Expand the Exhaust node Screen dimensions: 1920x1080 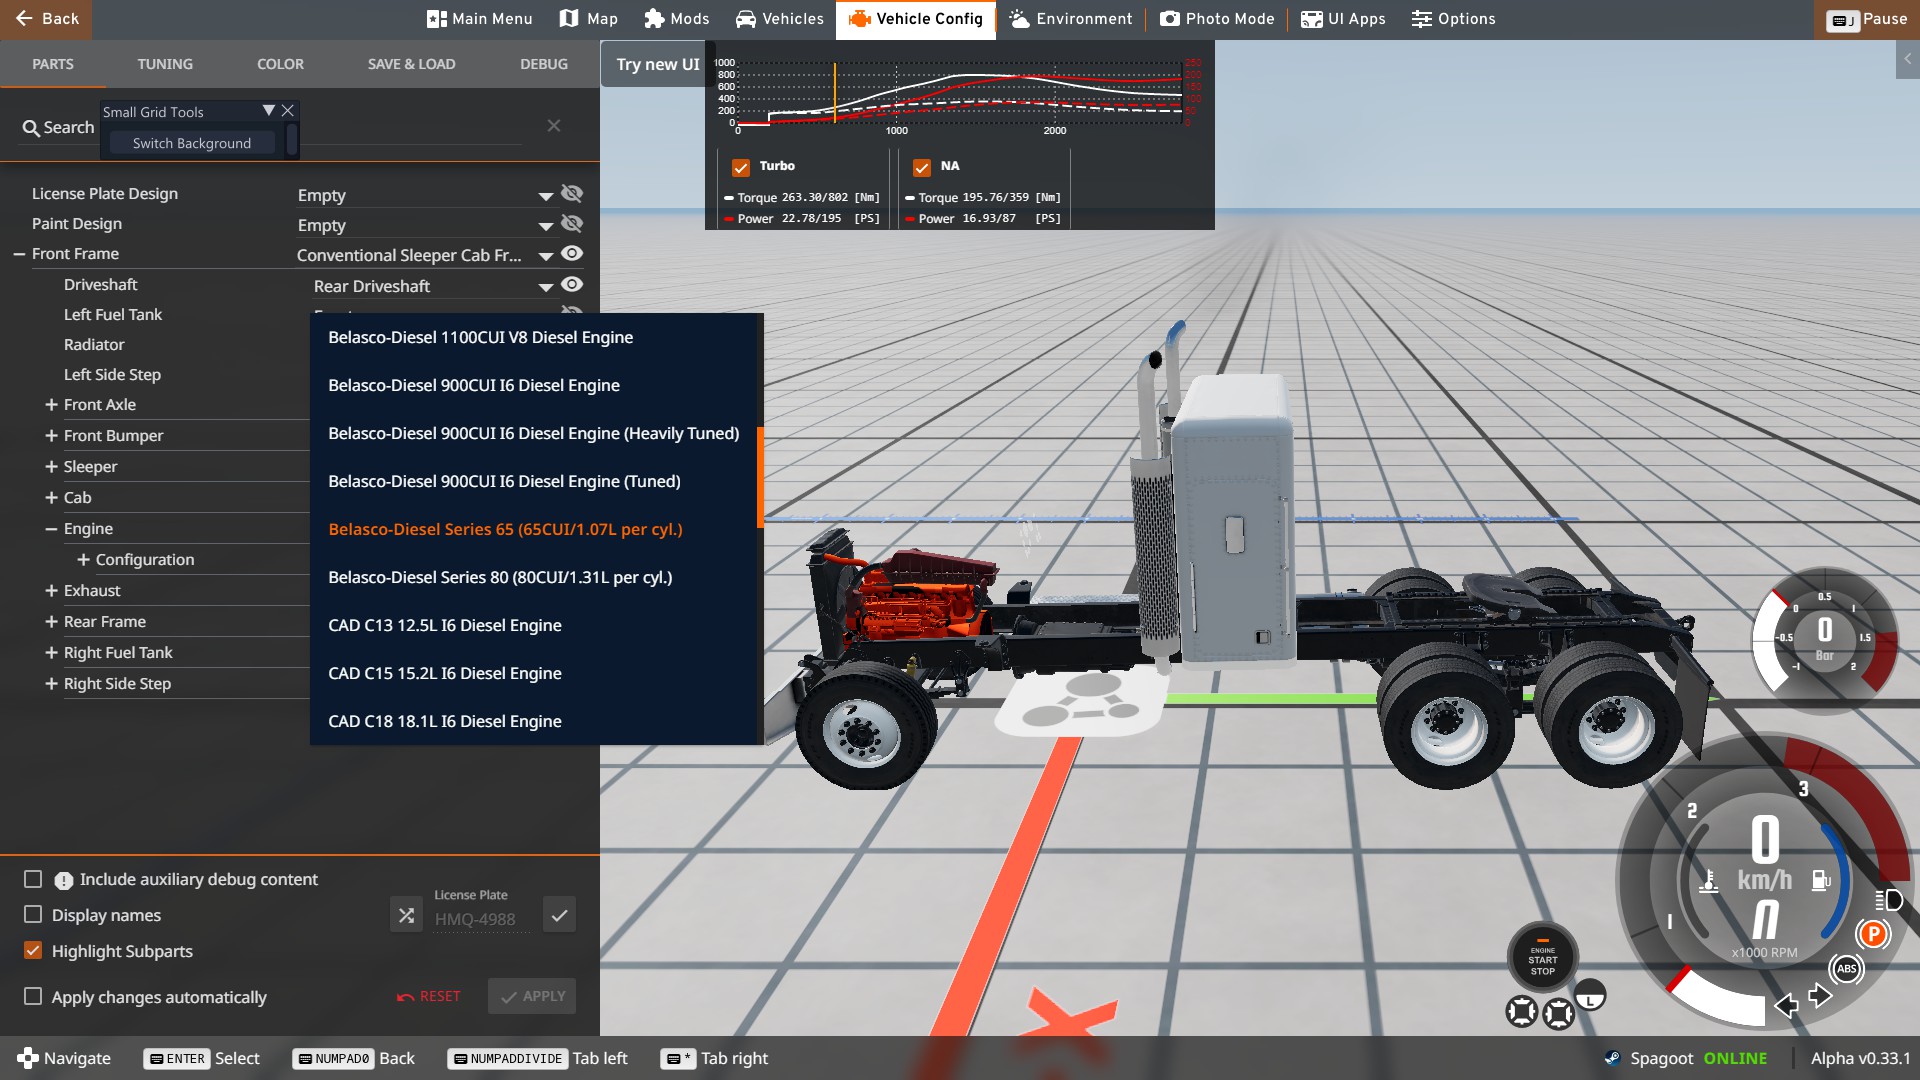[51, 591]
